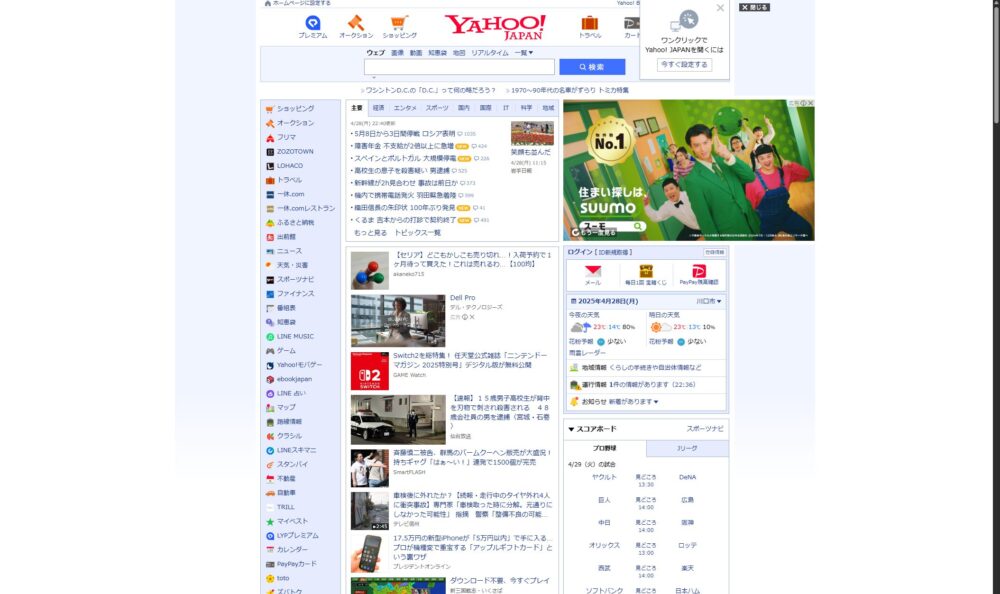Click the blue 検索 search button

tap(592, 67)
